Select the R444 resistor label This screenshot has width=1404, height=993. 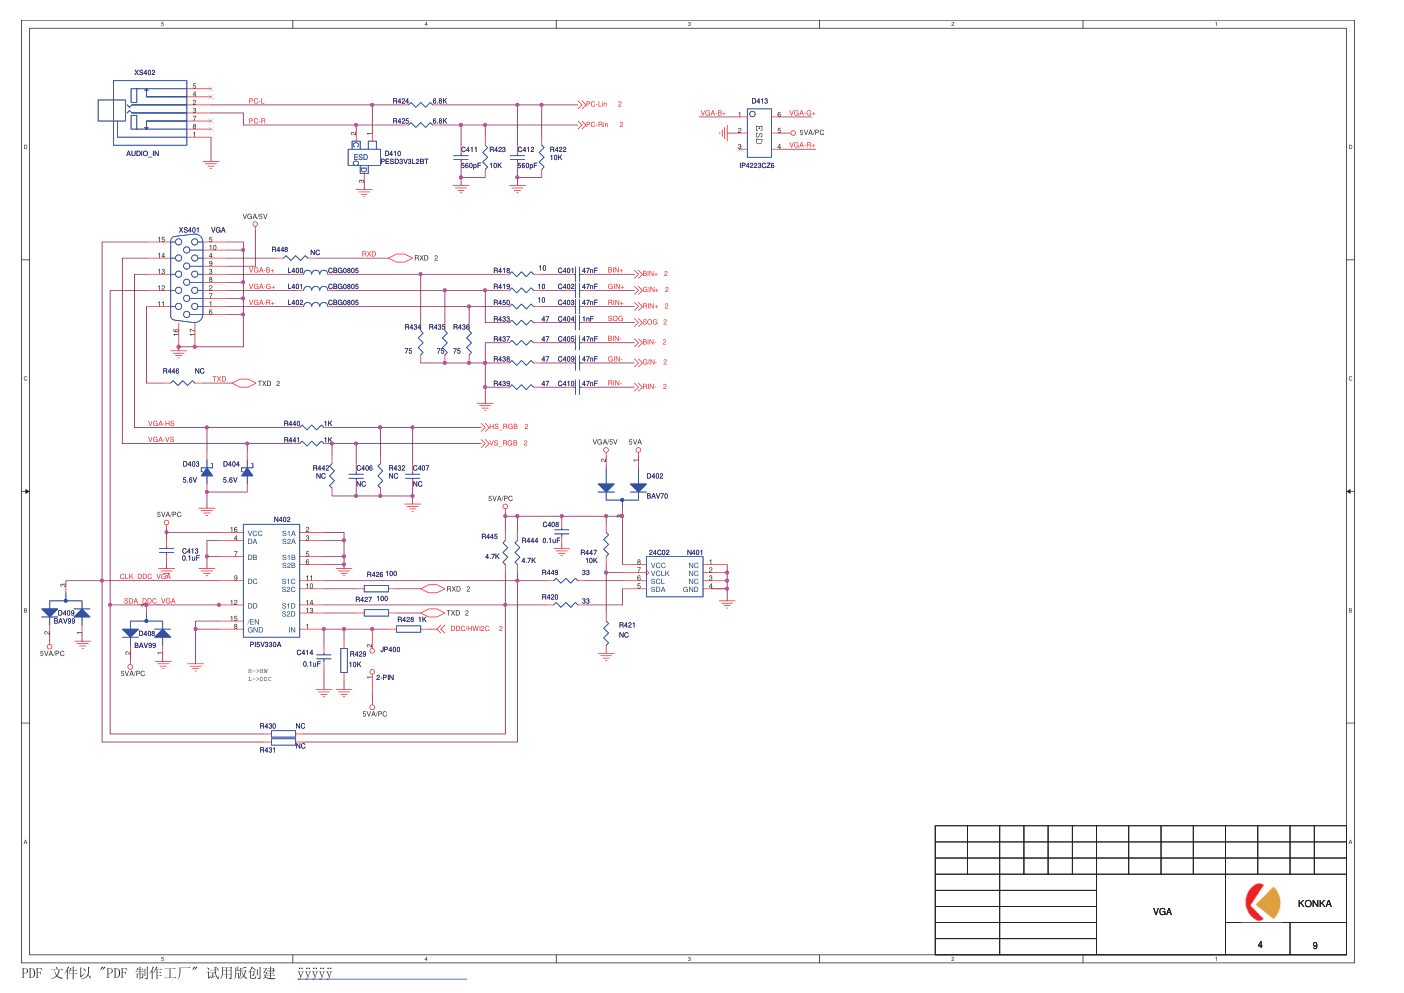(530, 541)
